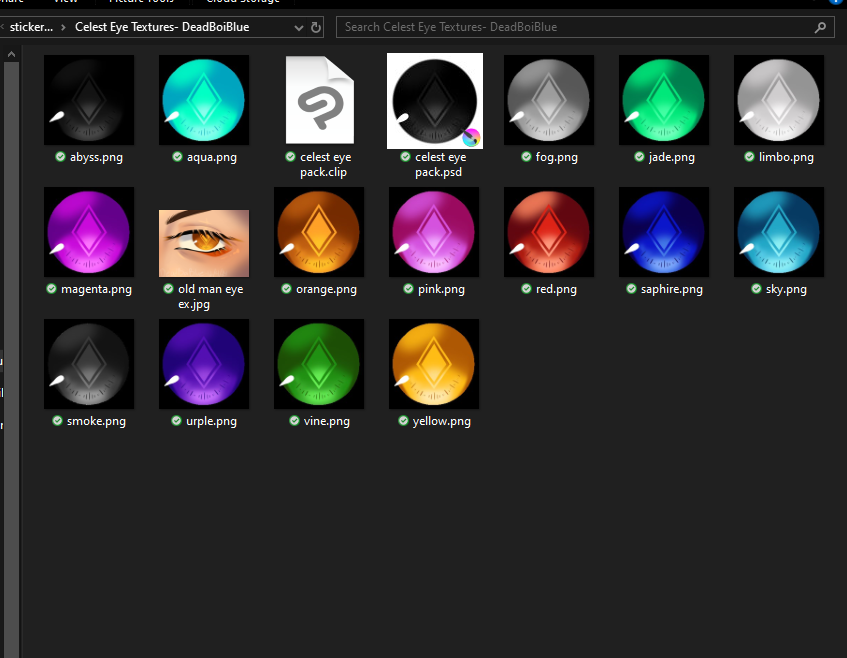This screenshot has width=847, height=658.
Task: Click the smoke.png file name
Action: pyautogui.click(x=96, y=421)
